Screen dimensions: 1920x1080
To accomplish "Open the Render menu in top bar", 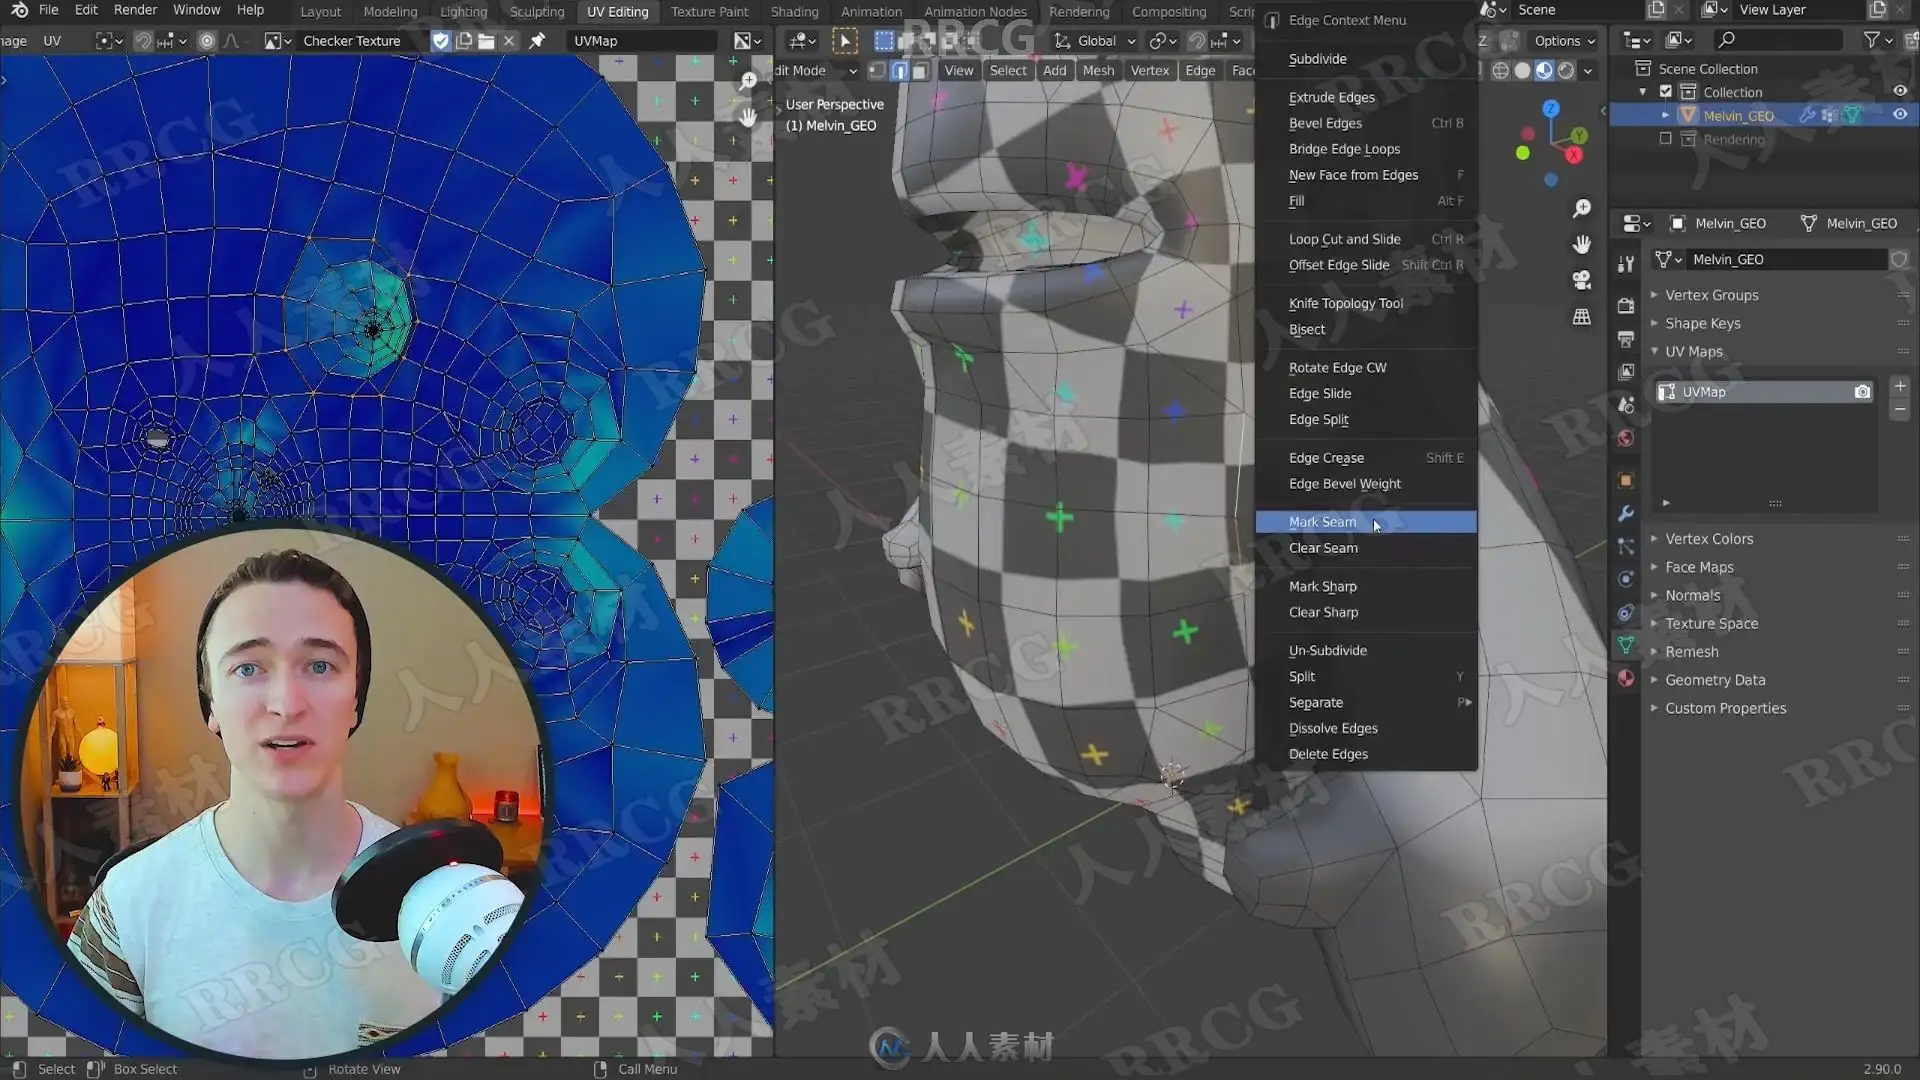I will tap(135, 10).
